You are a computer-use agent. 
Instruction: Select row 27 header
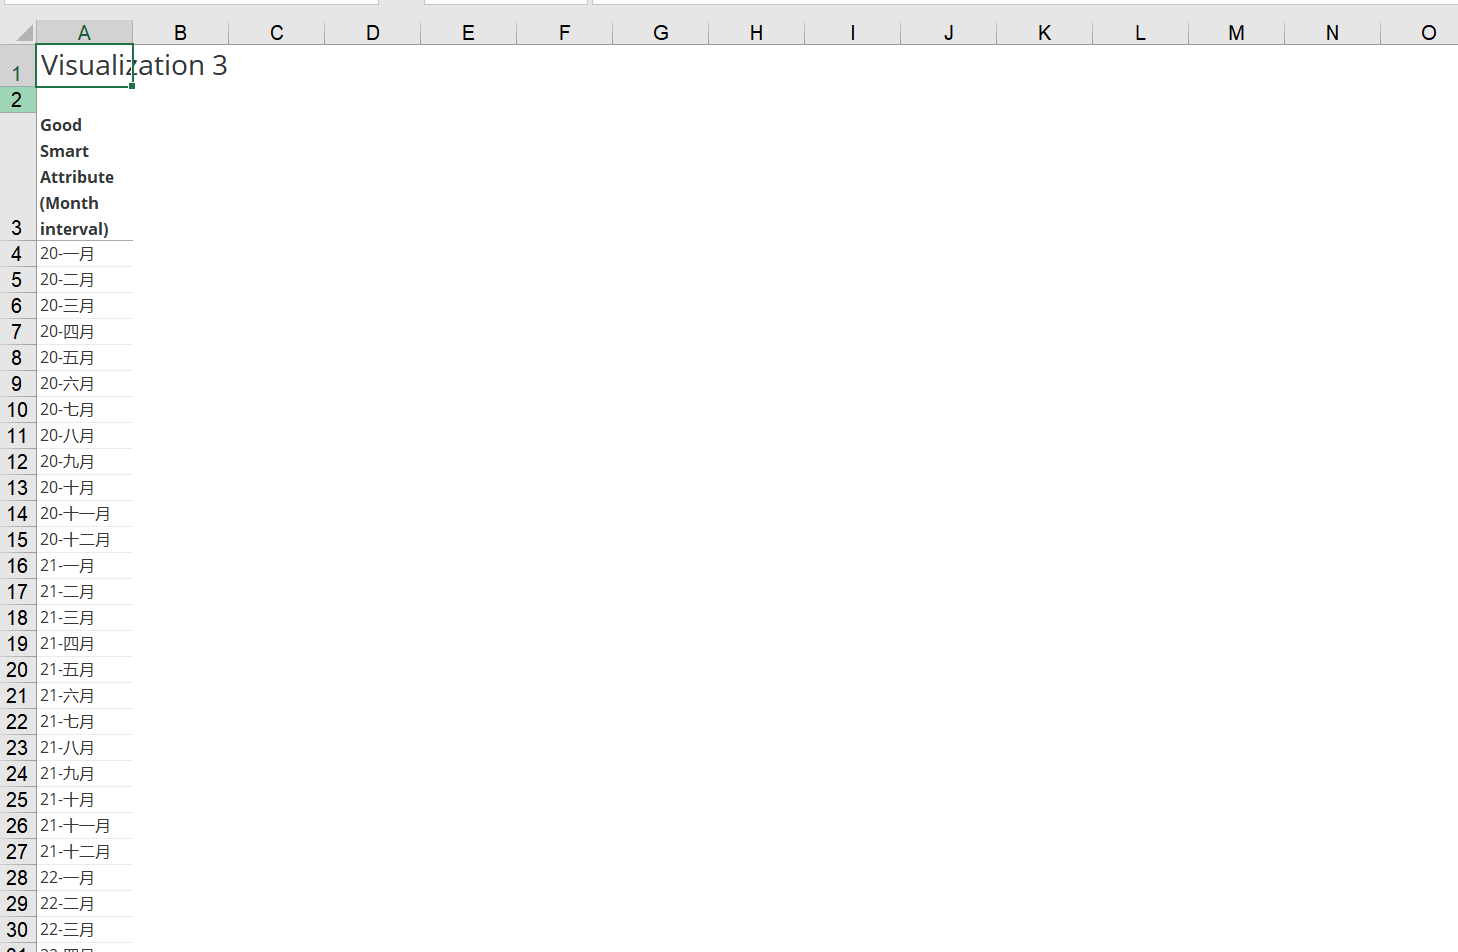[17, 852]
